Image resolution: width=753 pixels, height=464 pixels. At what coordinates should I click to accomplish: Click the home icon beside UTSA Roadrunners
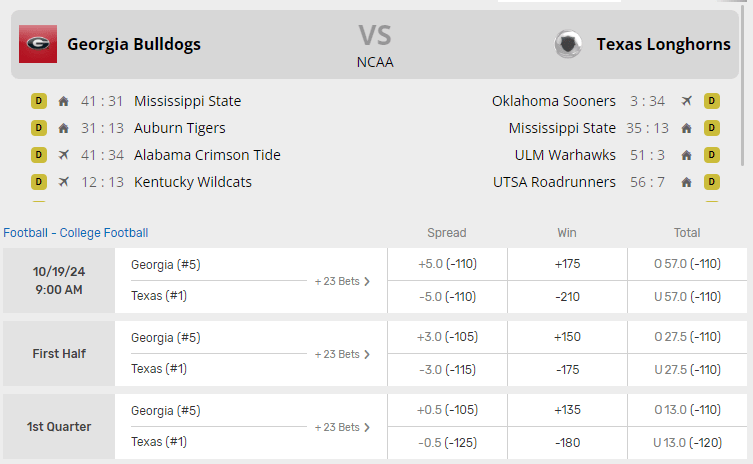687,182
